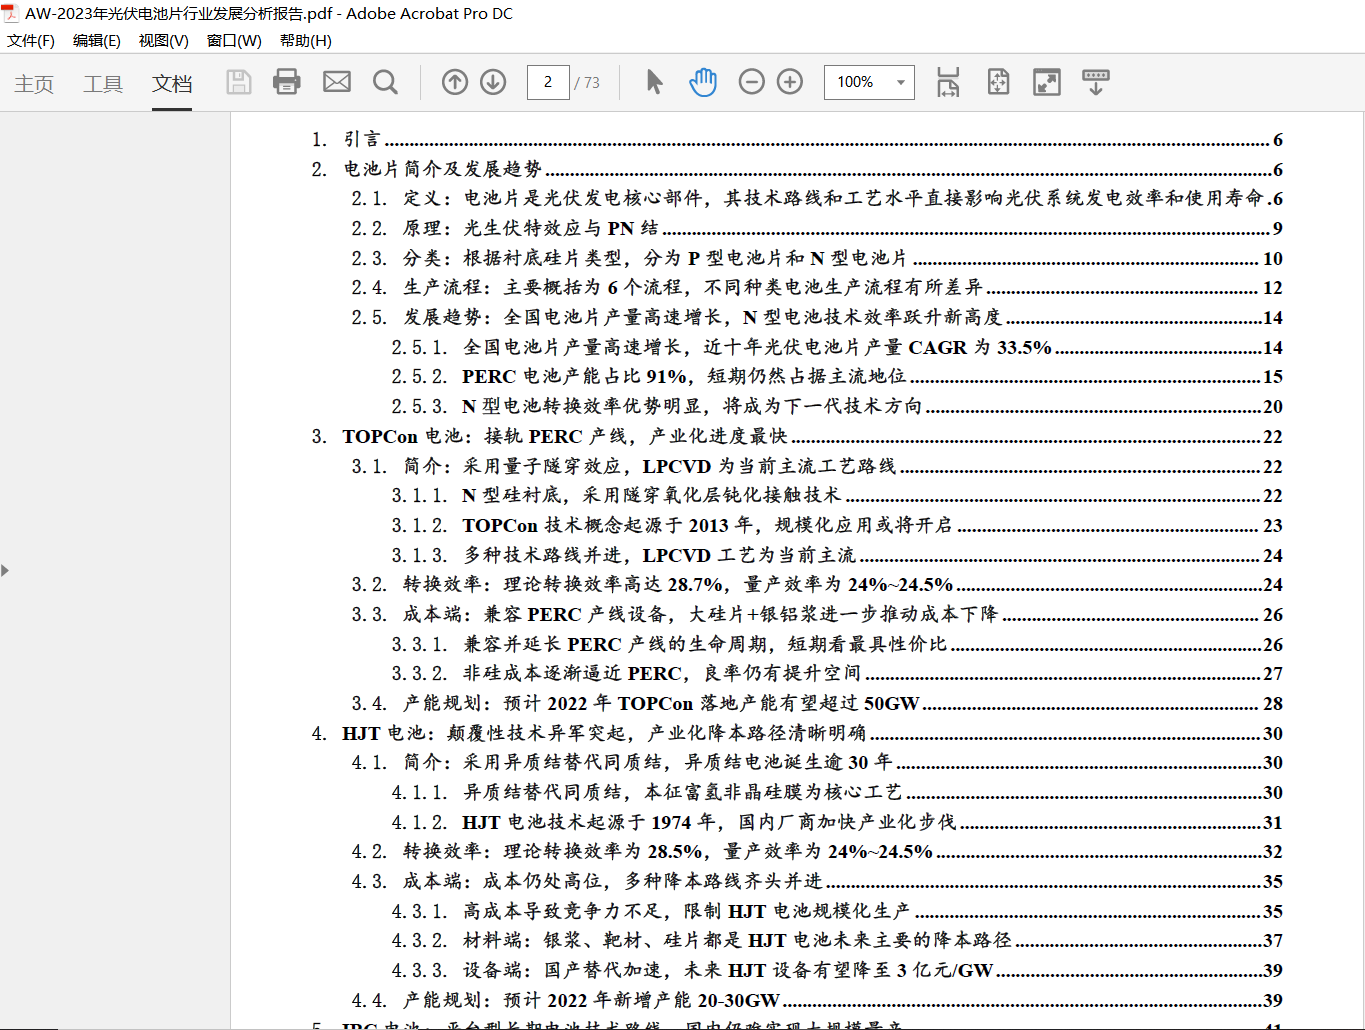Click the fit width scrolling icon

click(948, 82)
